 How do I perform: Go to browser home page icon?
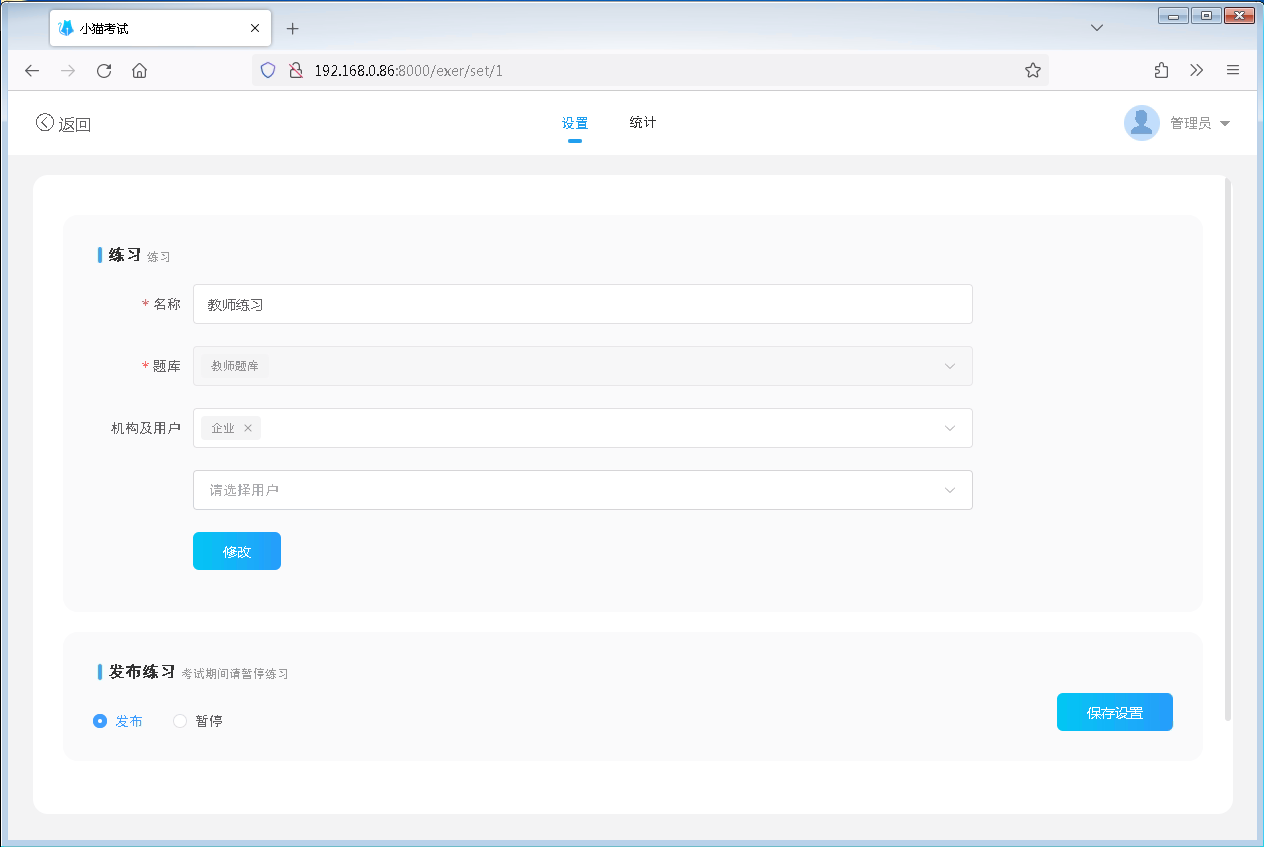[140, 70]
